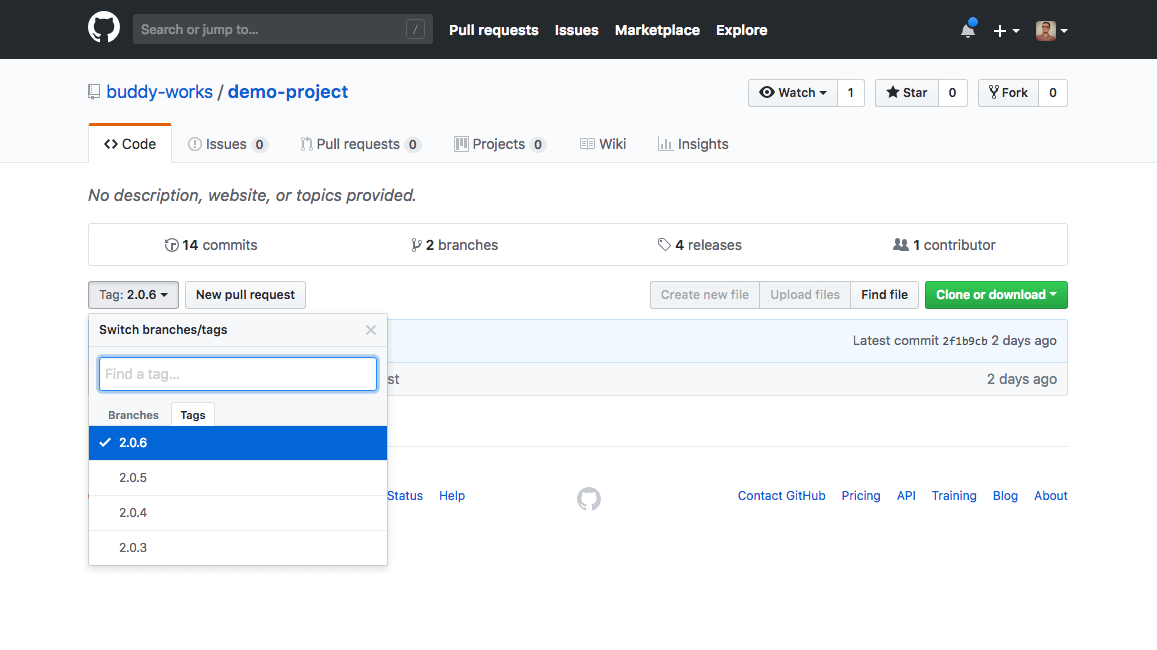Open latest commit hash 2f1b9cb
Image resolution: width=1157 pixels, height=650 pixels.
point(964,341)
